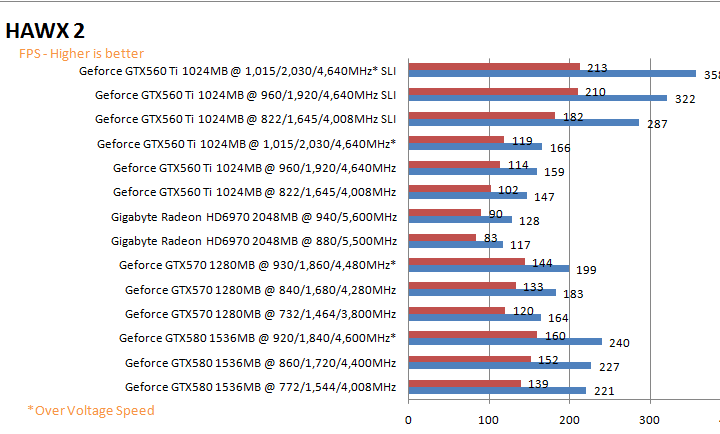The height and width of the screenshot is (434, 720).
Task: Click the red bar valued 152
Action: click(470, 359)
